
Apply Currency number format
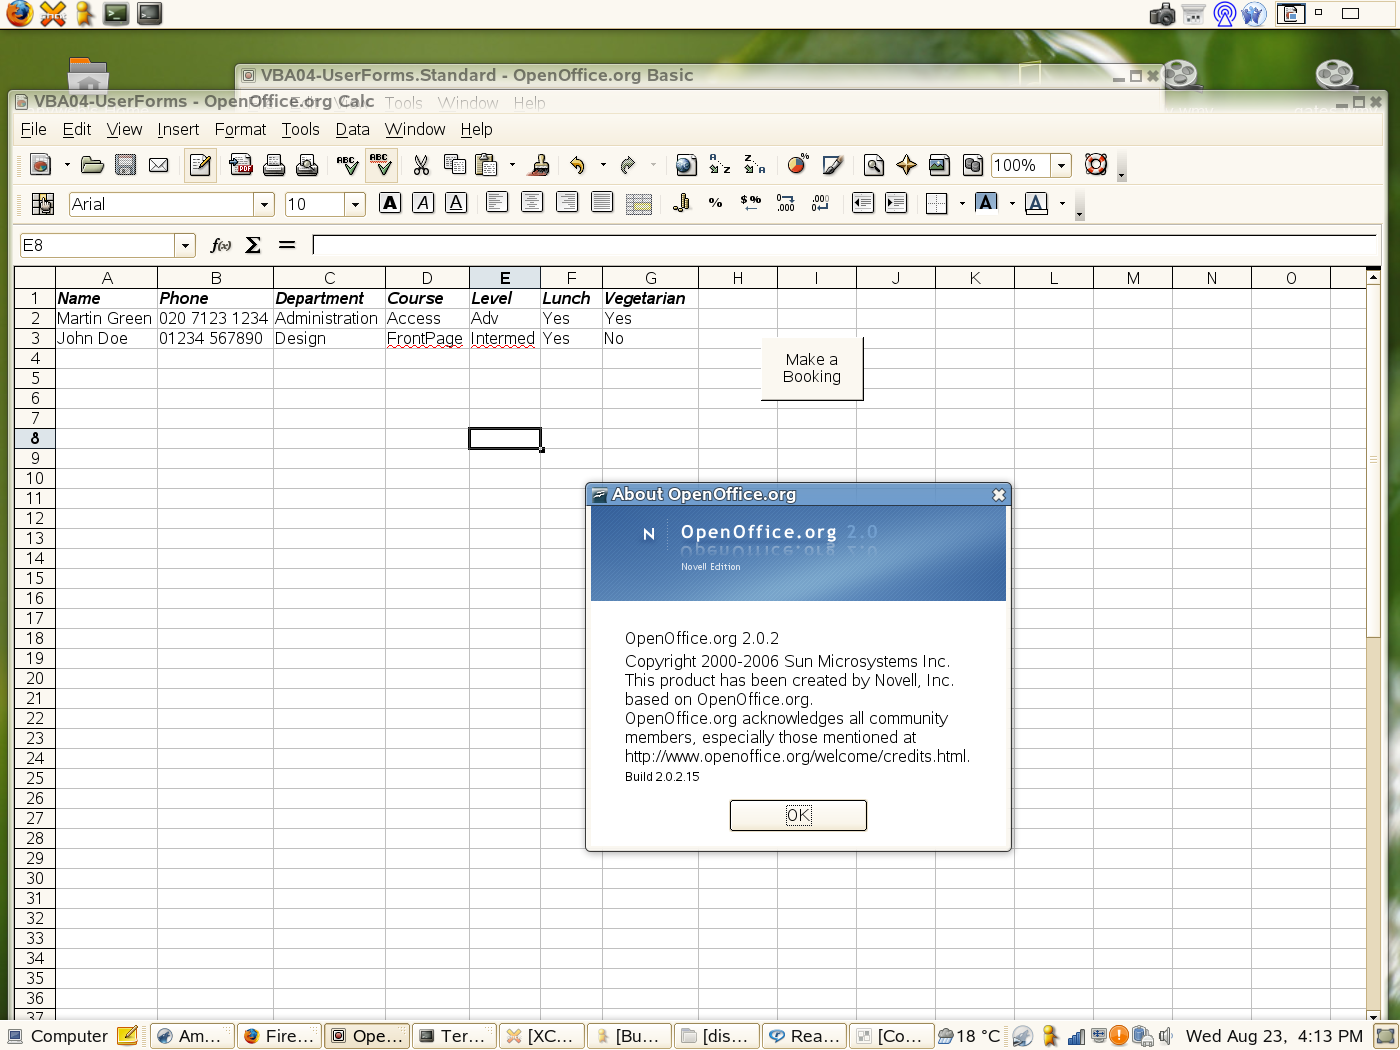coord(681,203)
